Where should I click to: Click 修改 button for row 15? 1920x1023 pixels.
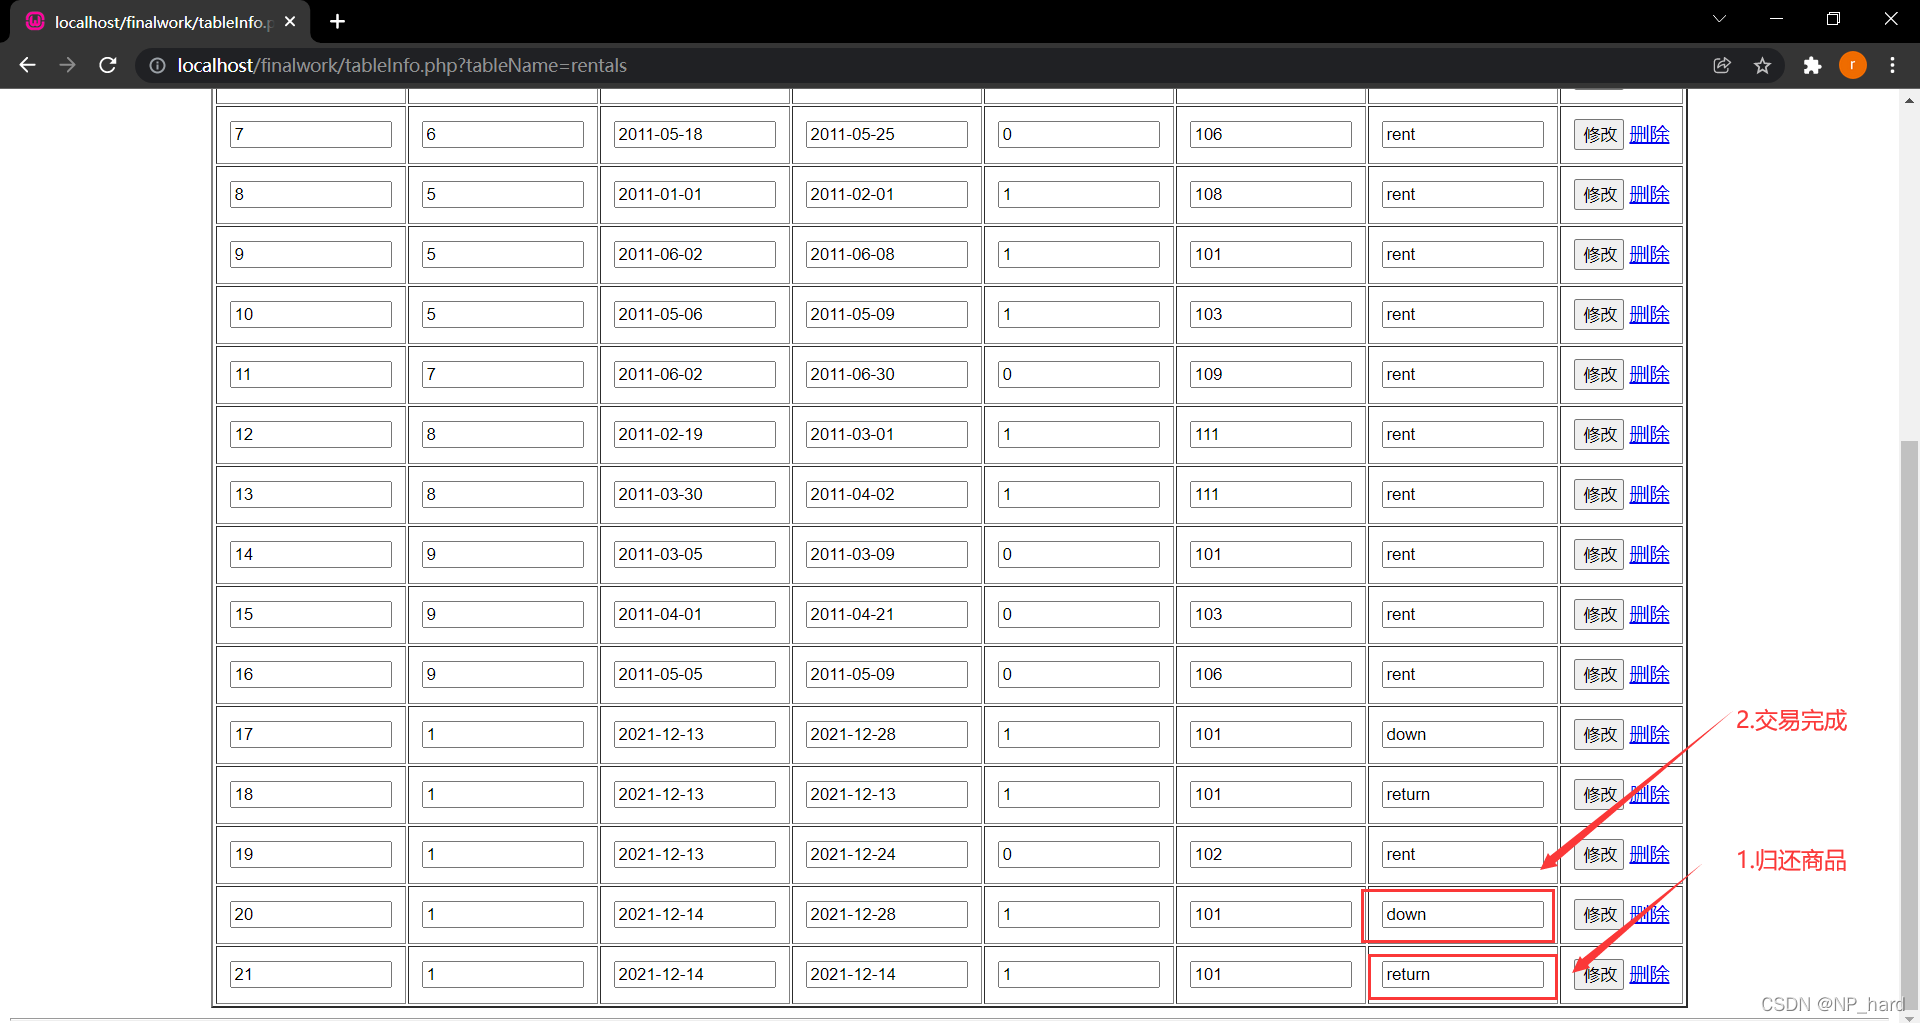click(x=1599, y=615)
